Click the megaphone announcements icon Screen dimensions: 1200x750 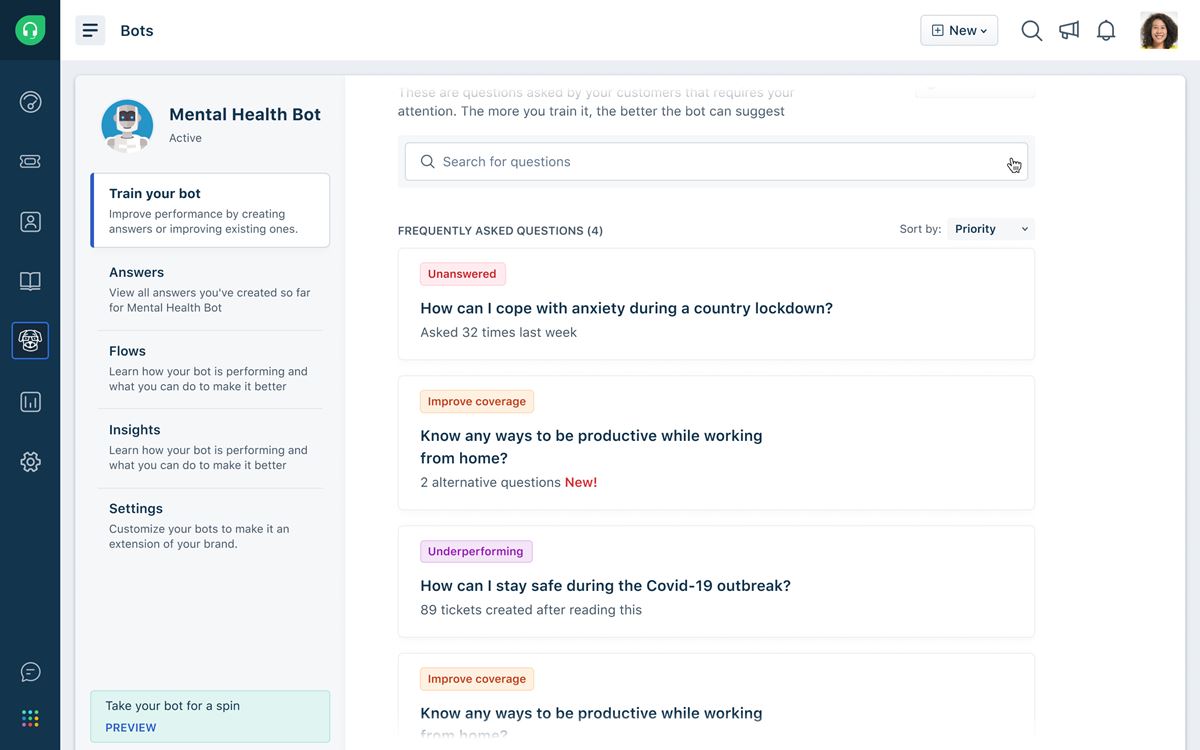point(1069,31)
